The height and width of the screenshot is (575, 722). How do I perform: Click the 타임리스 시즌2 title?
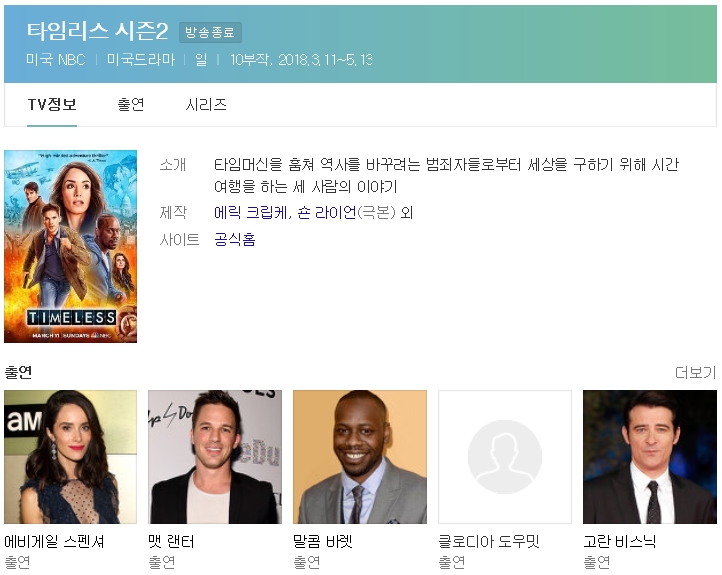(97, 31)
